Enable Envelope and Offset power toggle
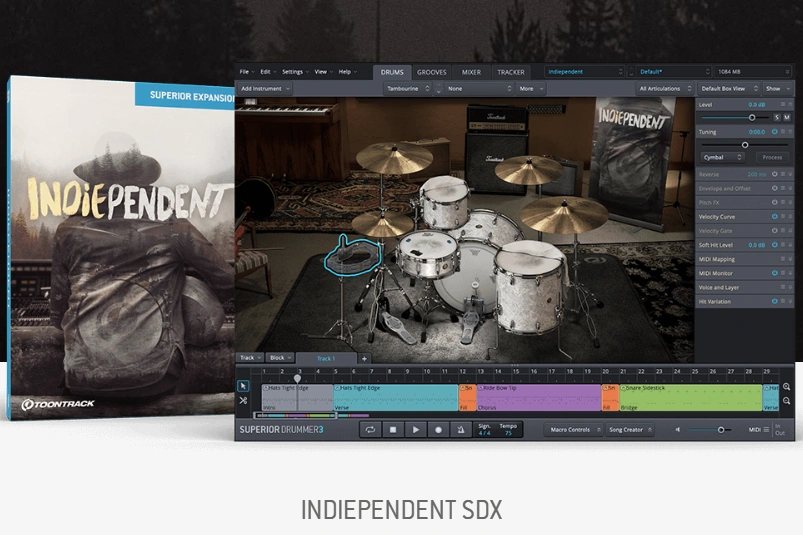 [774, 188]
